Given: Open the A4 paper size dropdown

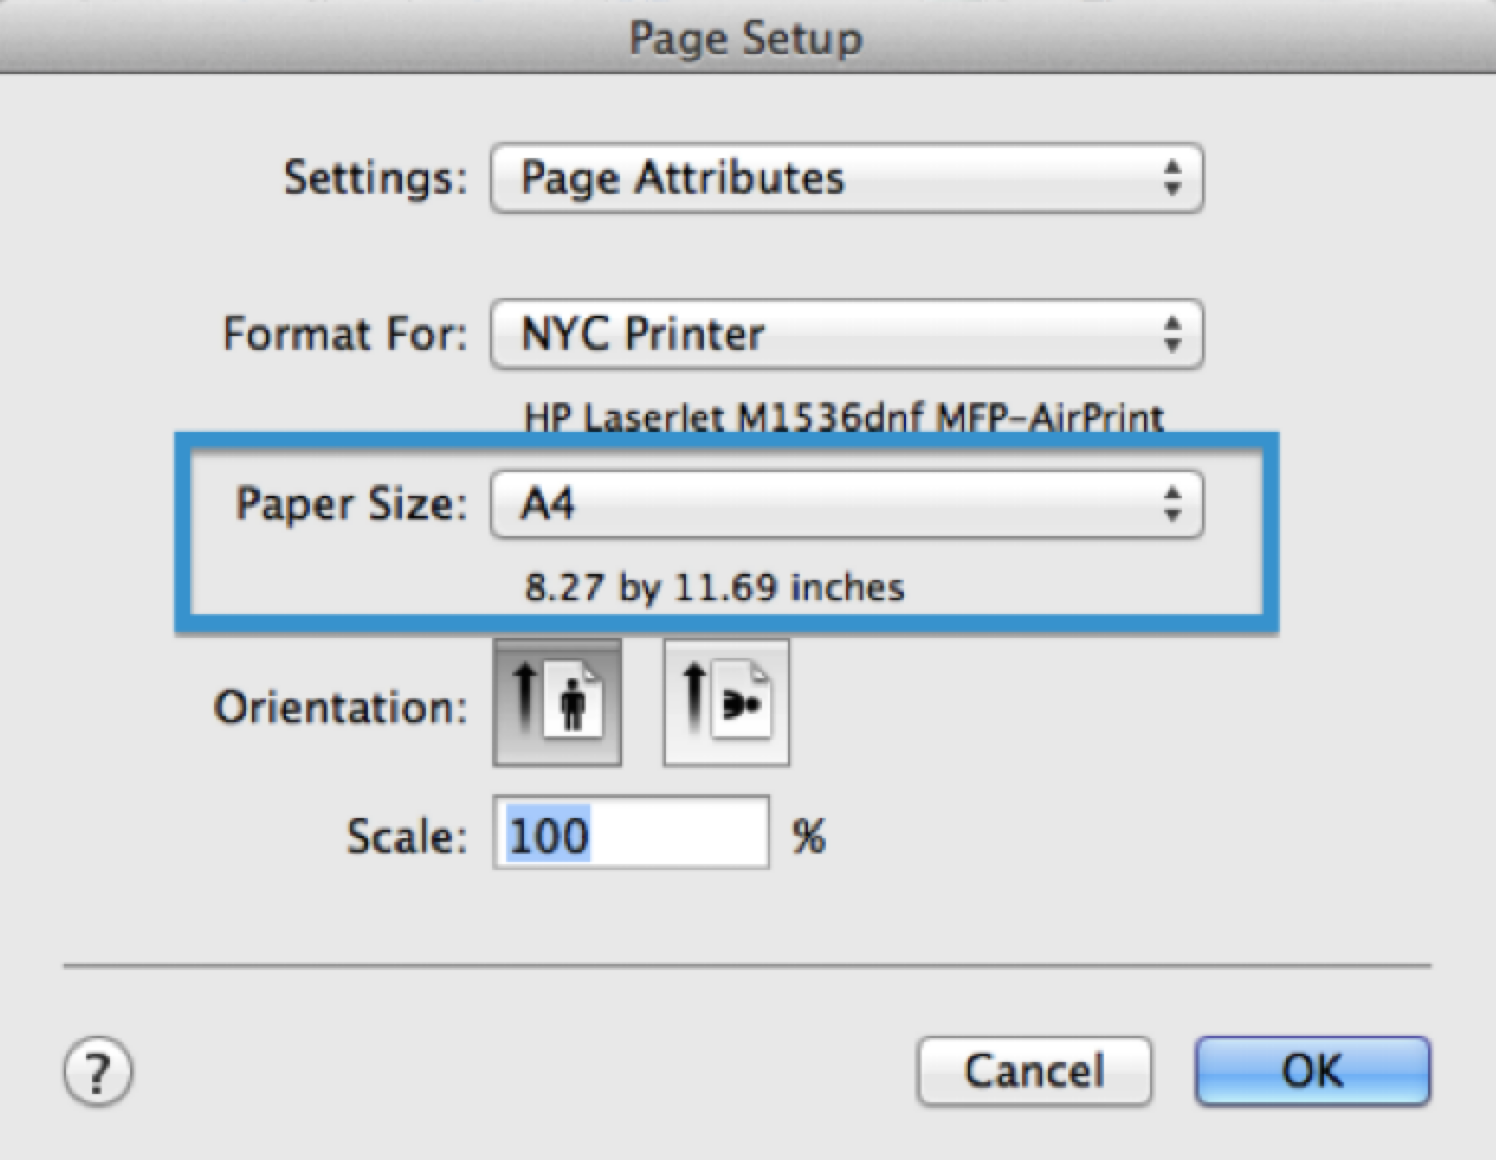Looking at the screenshot, I should (x=845, y=504).
